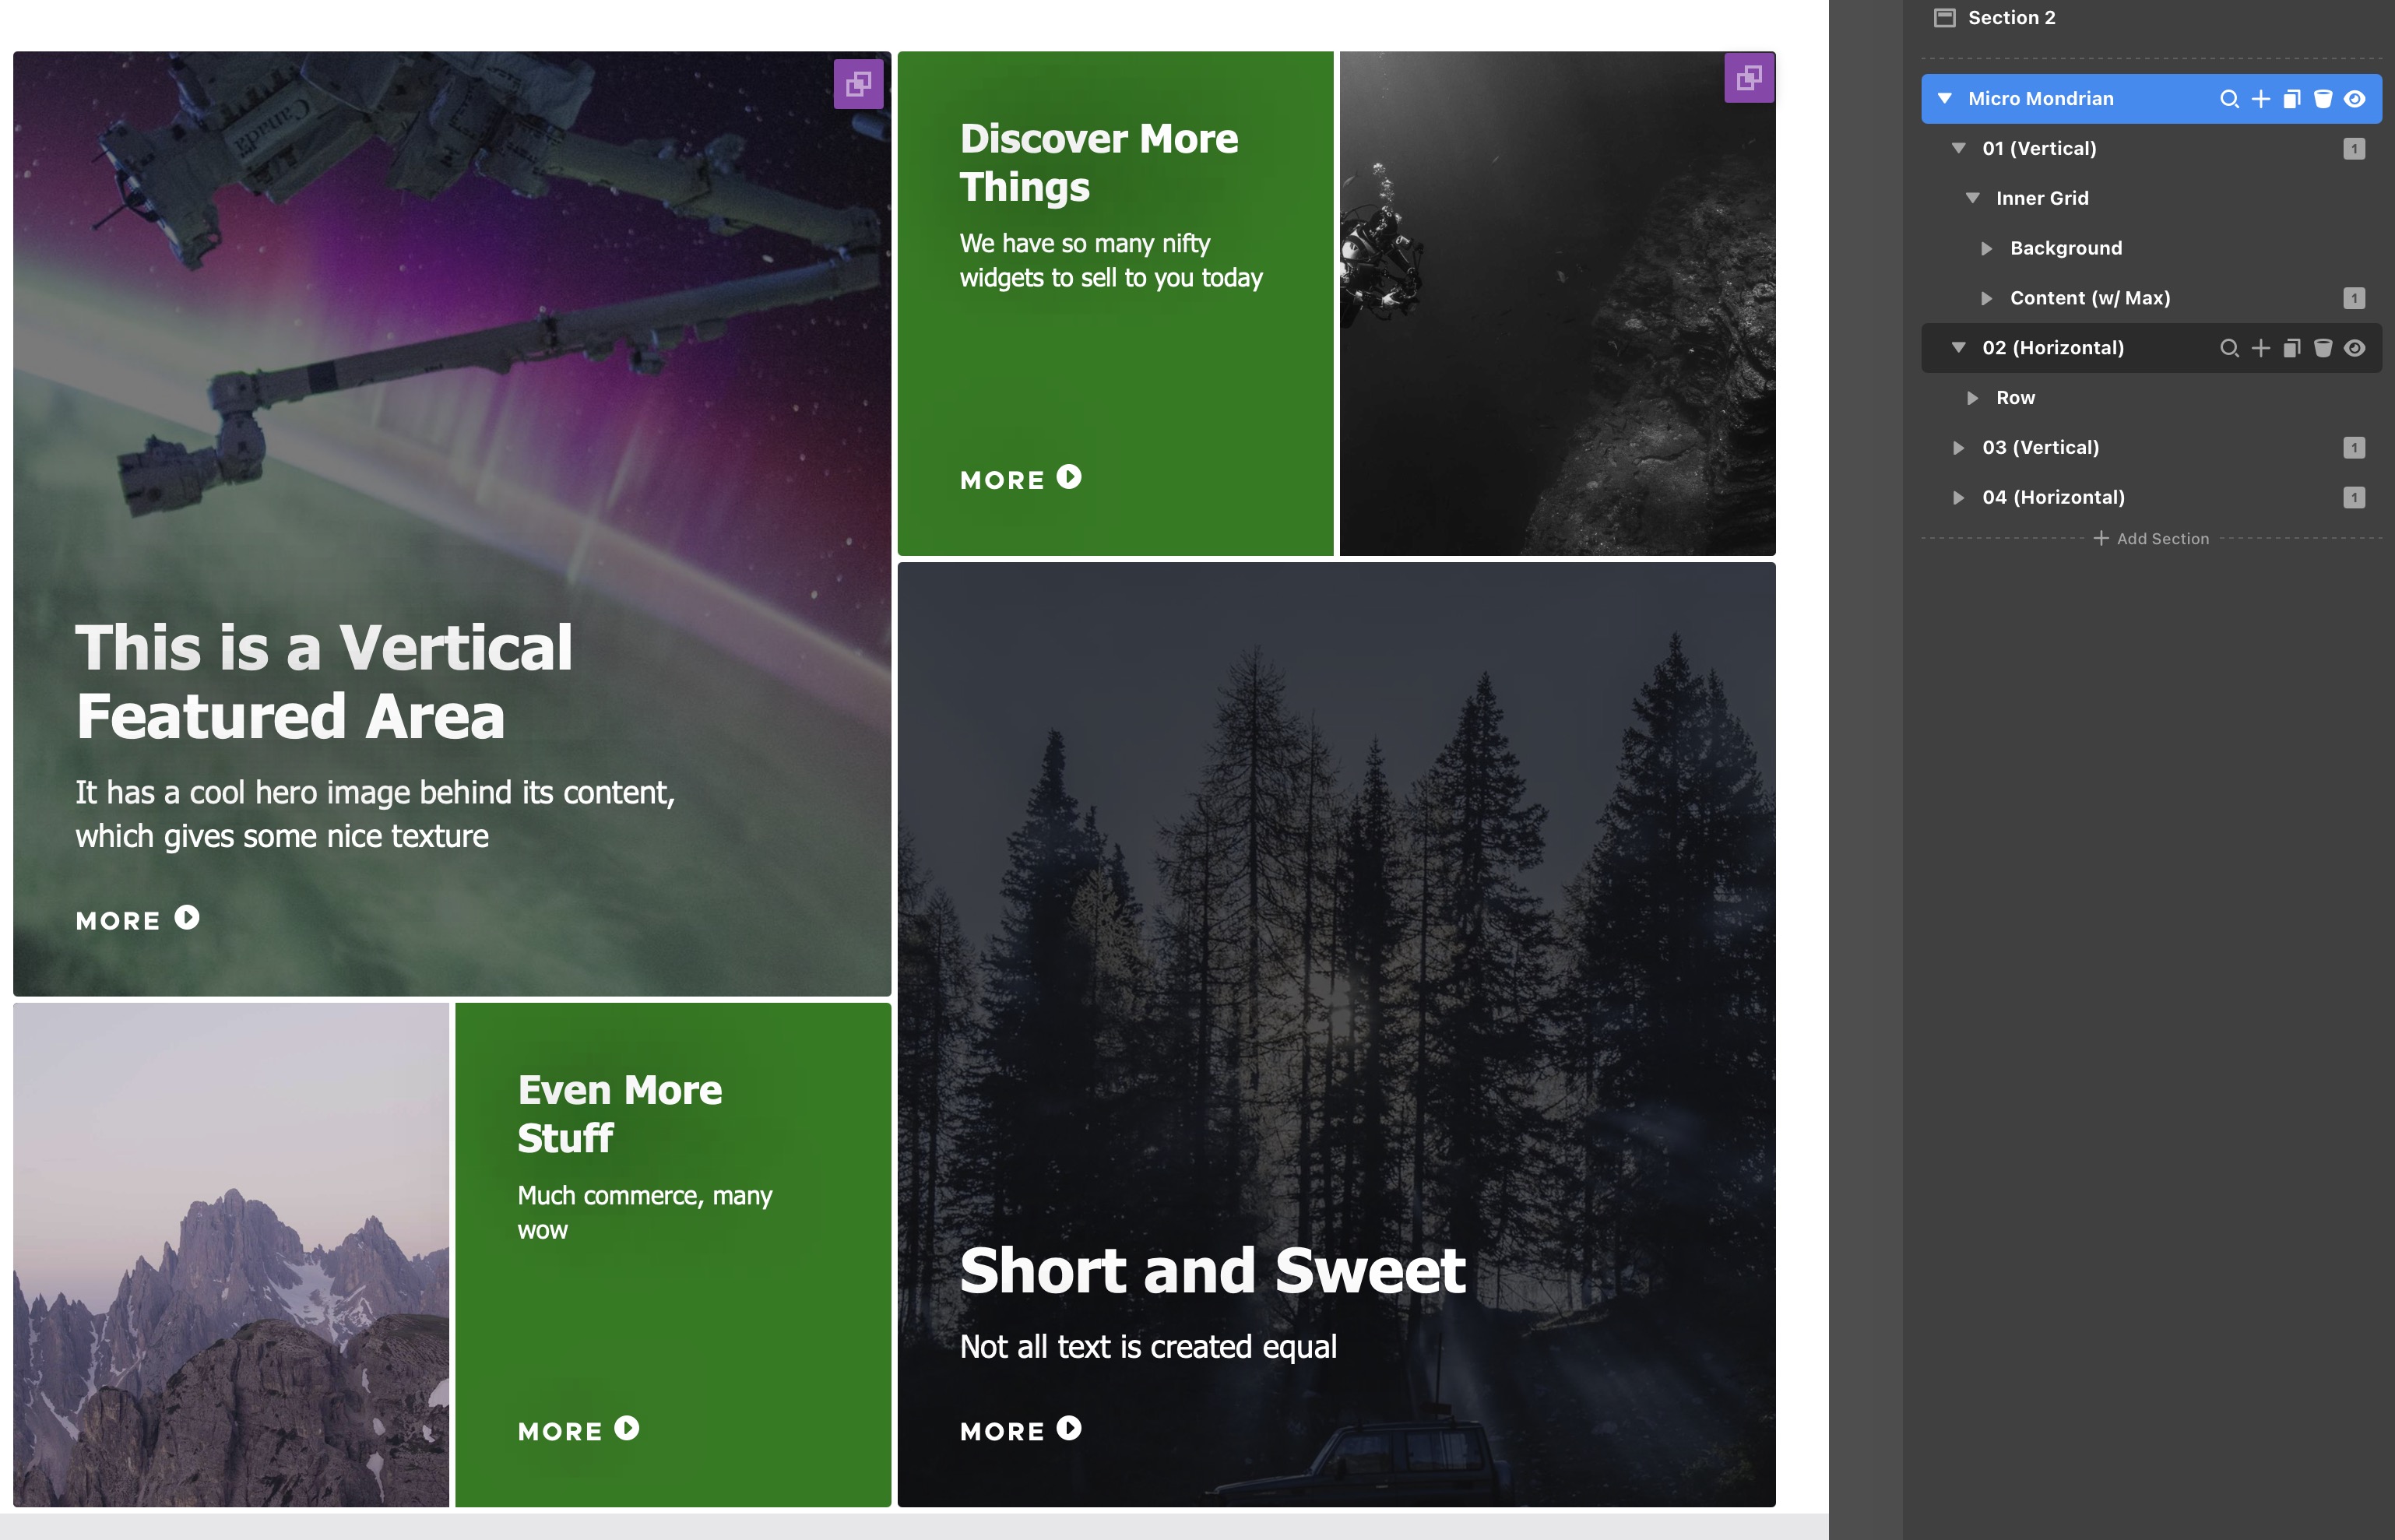
Task: Expand the Background tree item
Action: (x=1987, y=248)
